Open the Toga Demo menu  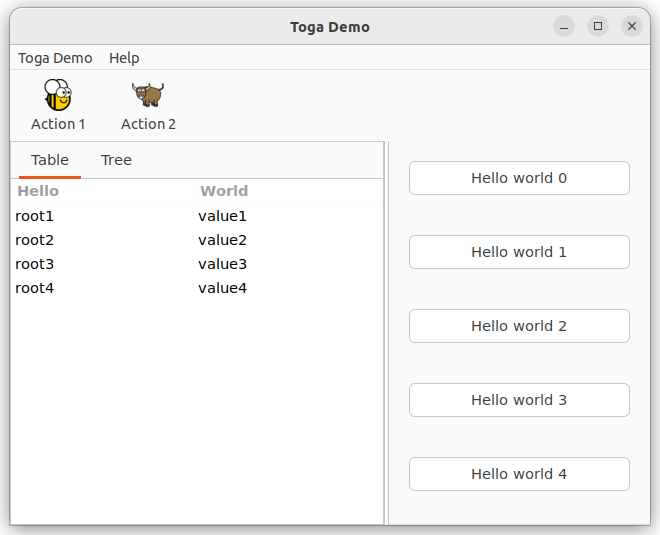point(55,58)
